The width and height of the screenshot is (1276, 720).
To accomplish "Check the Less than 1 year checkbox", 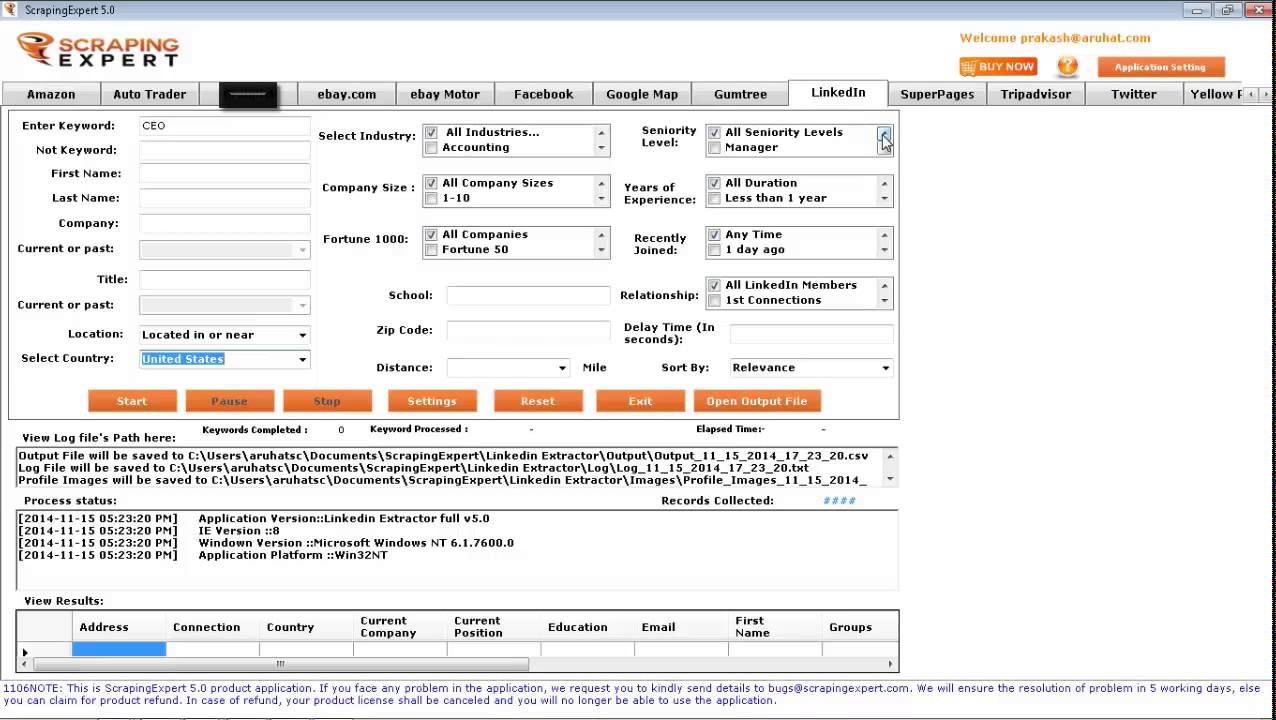I will 714,199.
